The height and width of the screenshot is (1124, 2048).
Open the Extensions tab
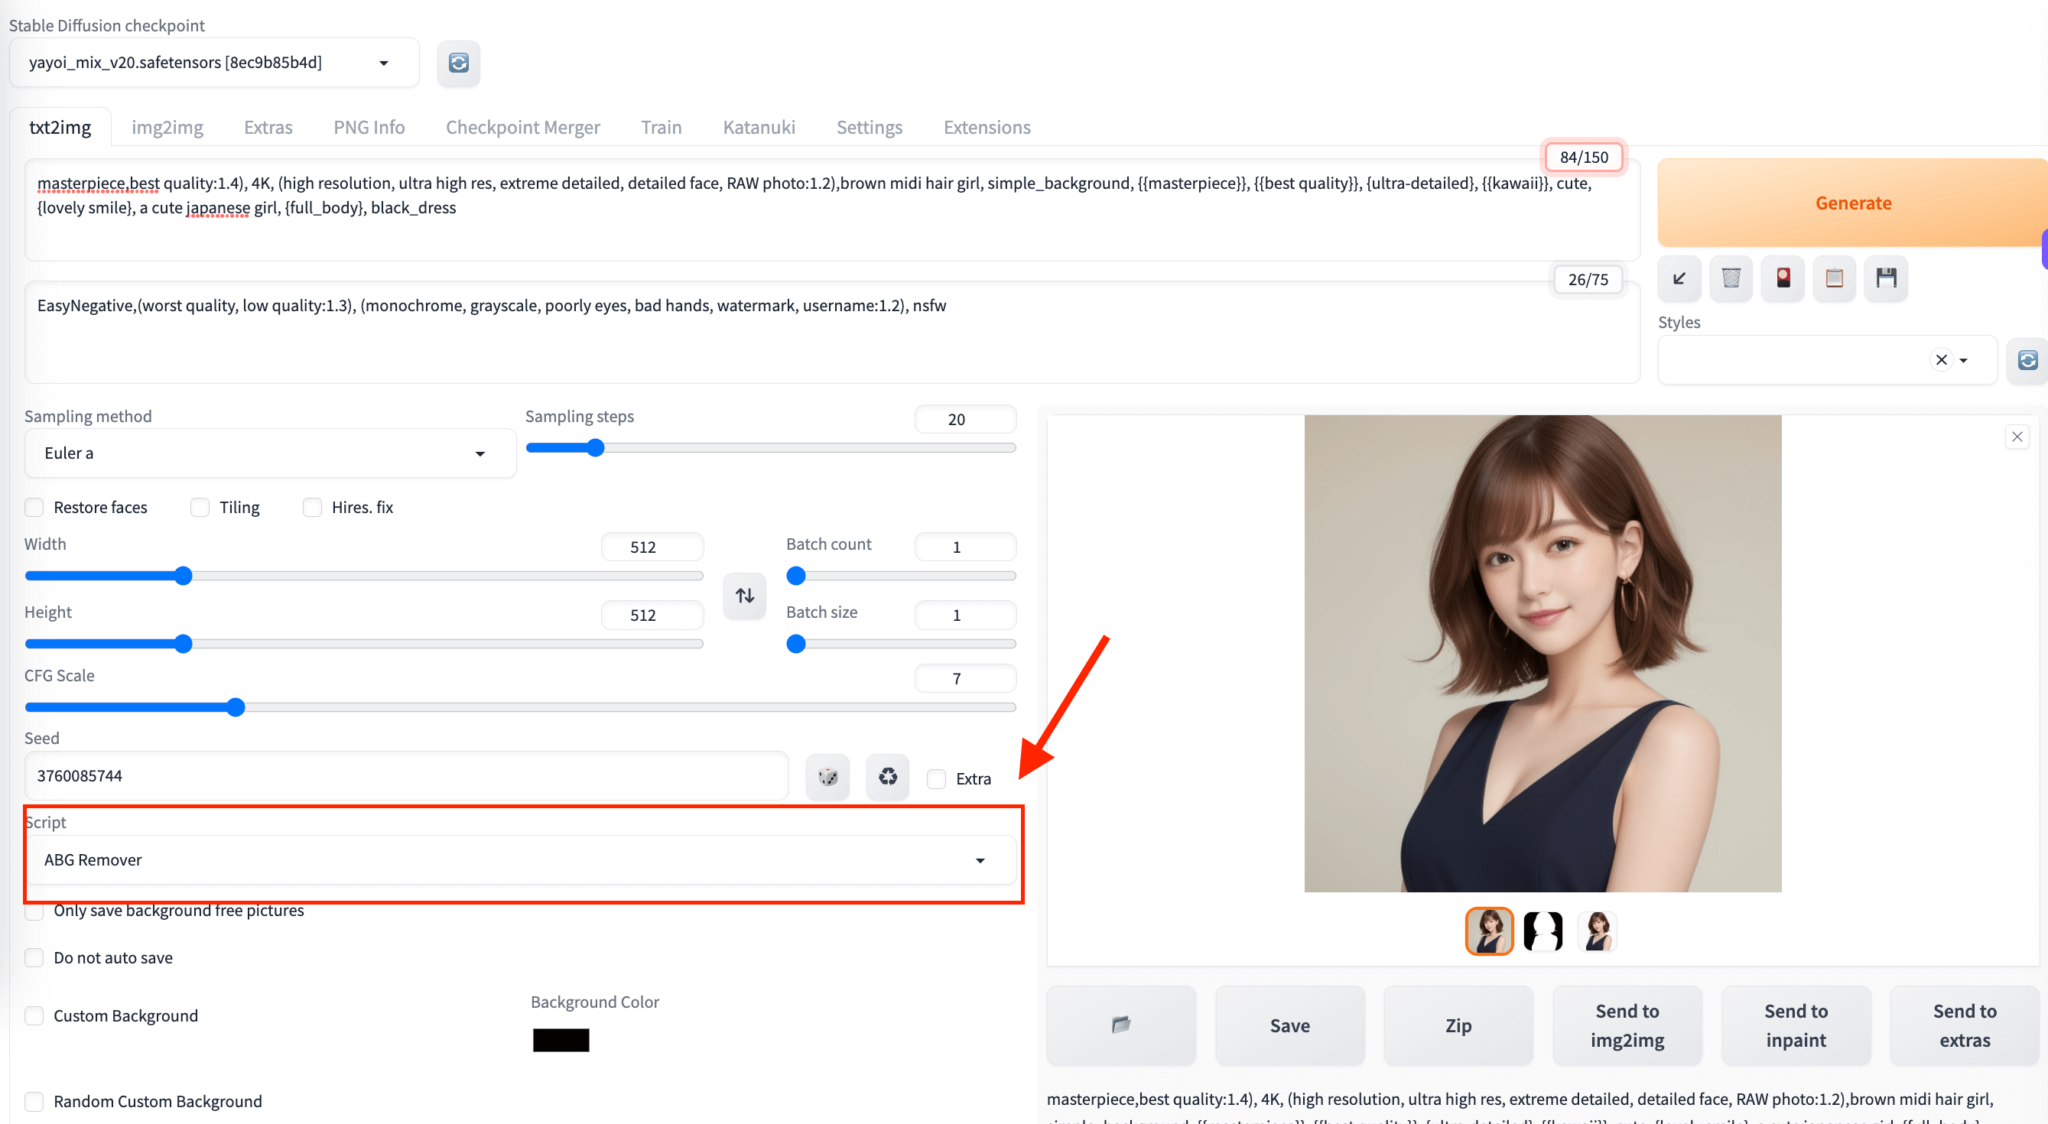(986, 127)
